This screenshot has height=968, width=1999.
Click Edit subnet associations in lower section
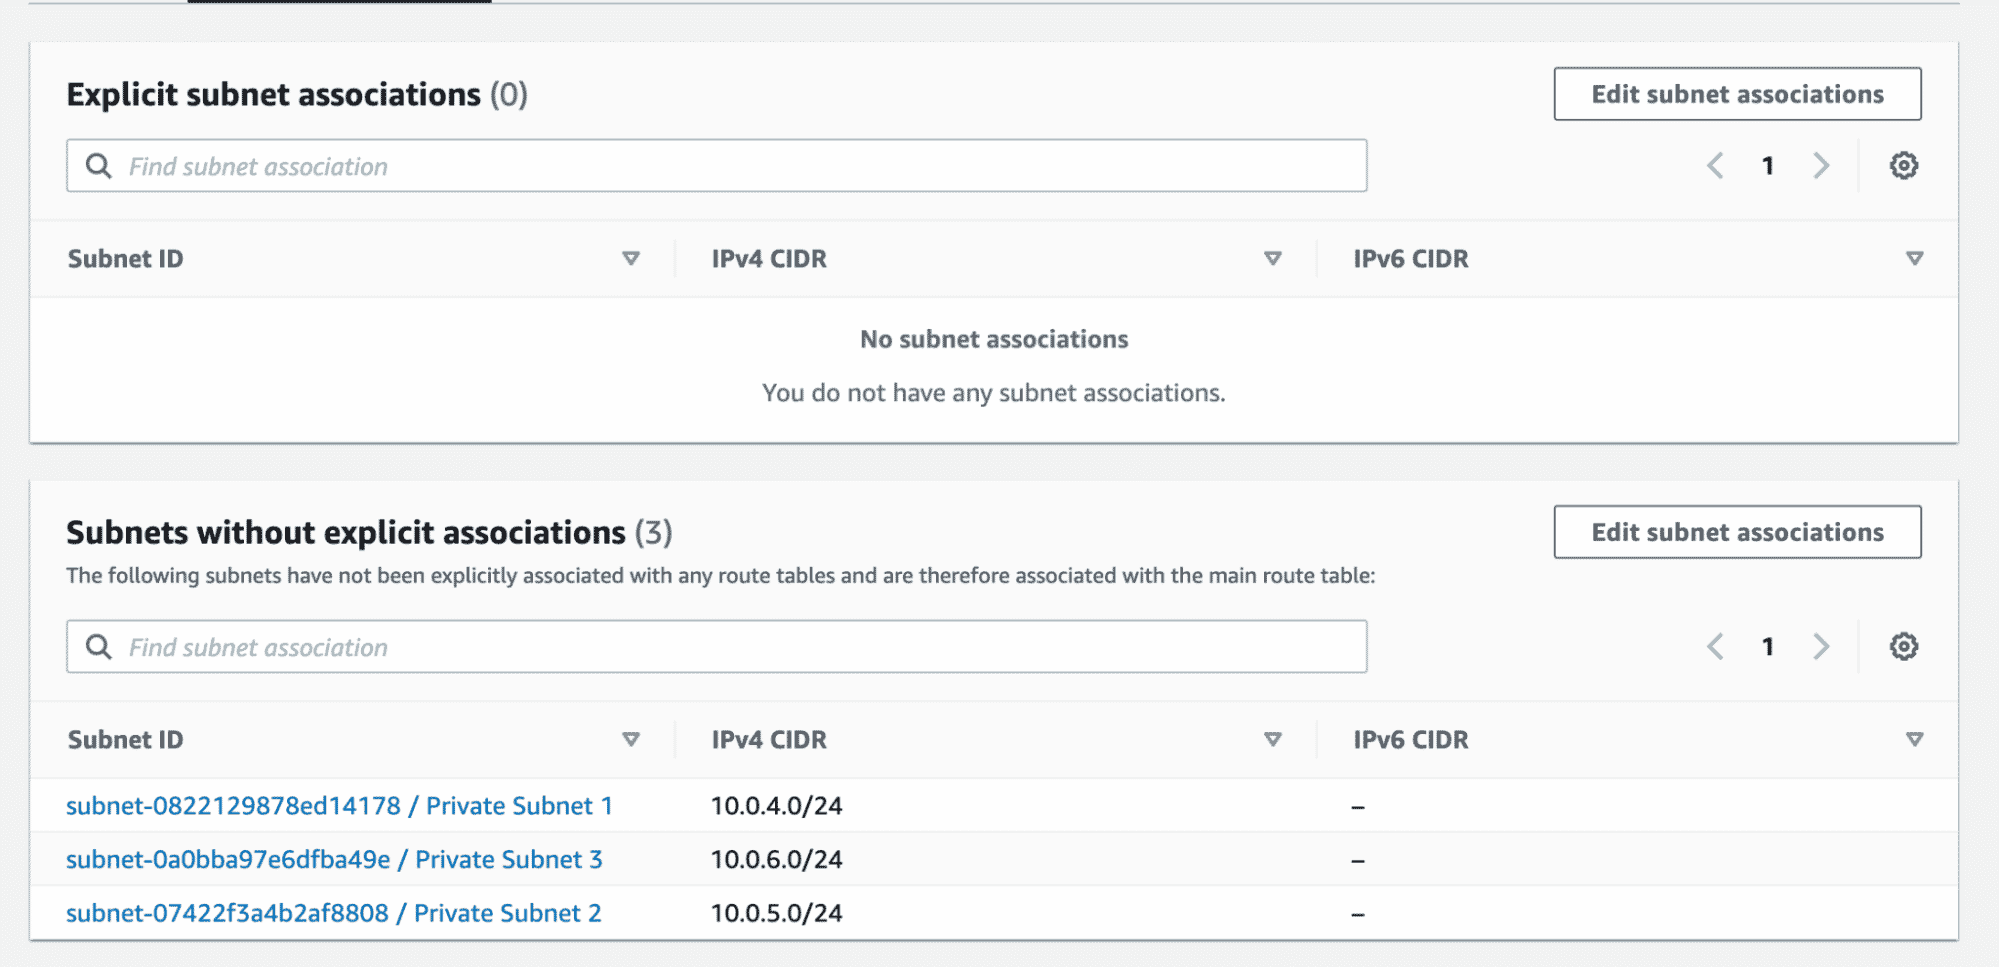click(x=1736, y=532)
